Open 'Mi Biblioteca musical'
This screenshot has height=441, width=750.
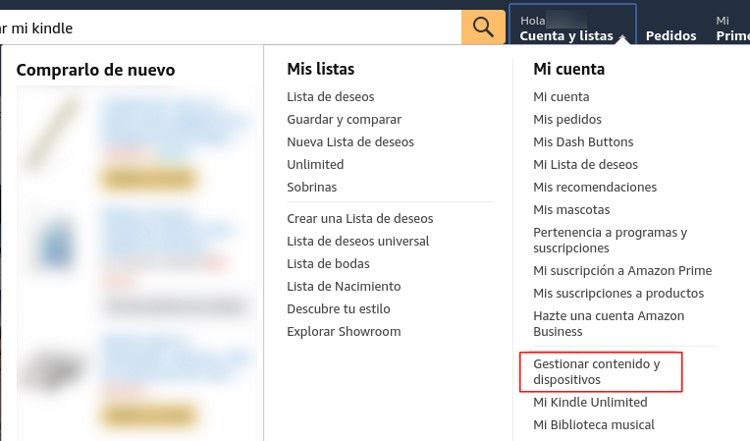[x=594, y=424]
